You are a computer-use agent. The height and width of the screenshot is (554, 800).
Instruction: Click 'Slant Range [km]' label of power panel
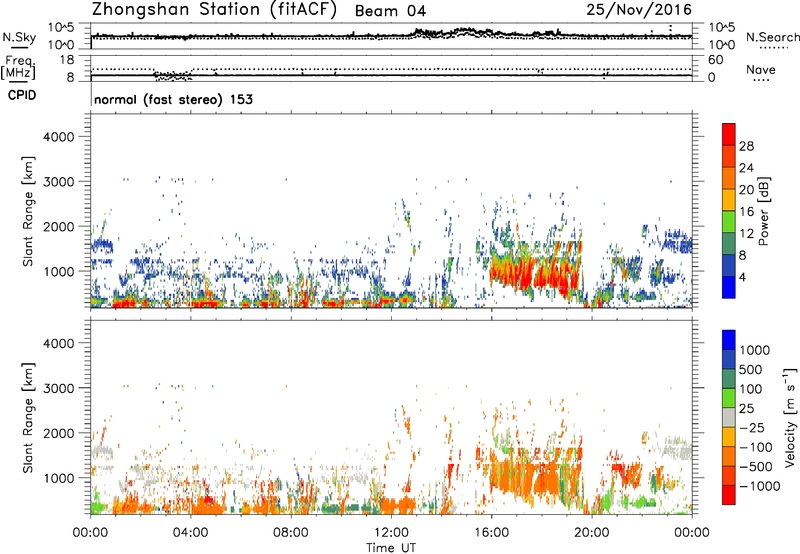point(28,211)
